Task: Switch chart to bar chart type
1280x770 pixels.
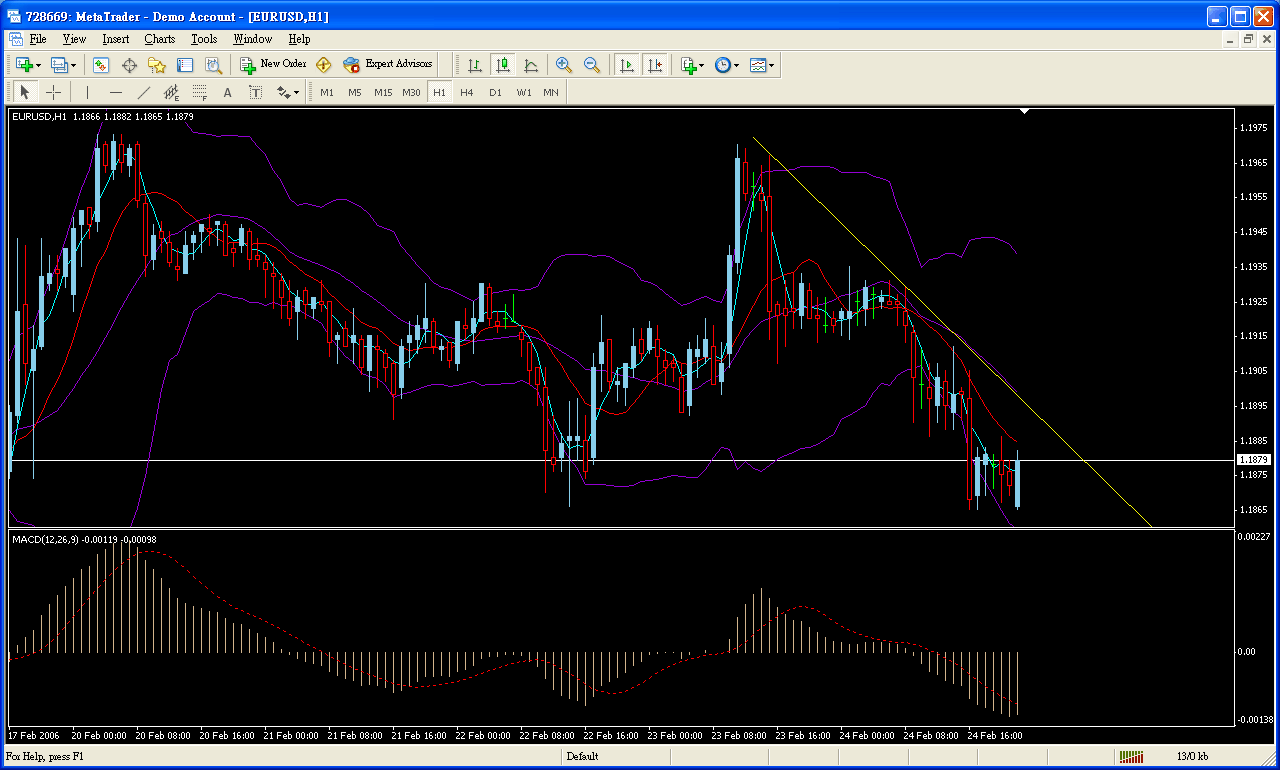Action: click(475, 64)
